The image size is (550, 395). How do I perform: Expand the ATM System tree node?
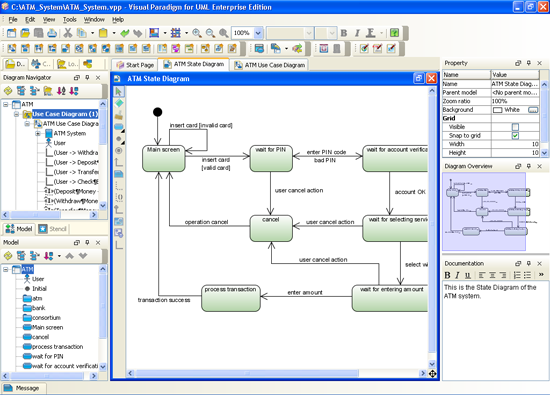pos(38,133)
